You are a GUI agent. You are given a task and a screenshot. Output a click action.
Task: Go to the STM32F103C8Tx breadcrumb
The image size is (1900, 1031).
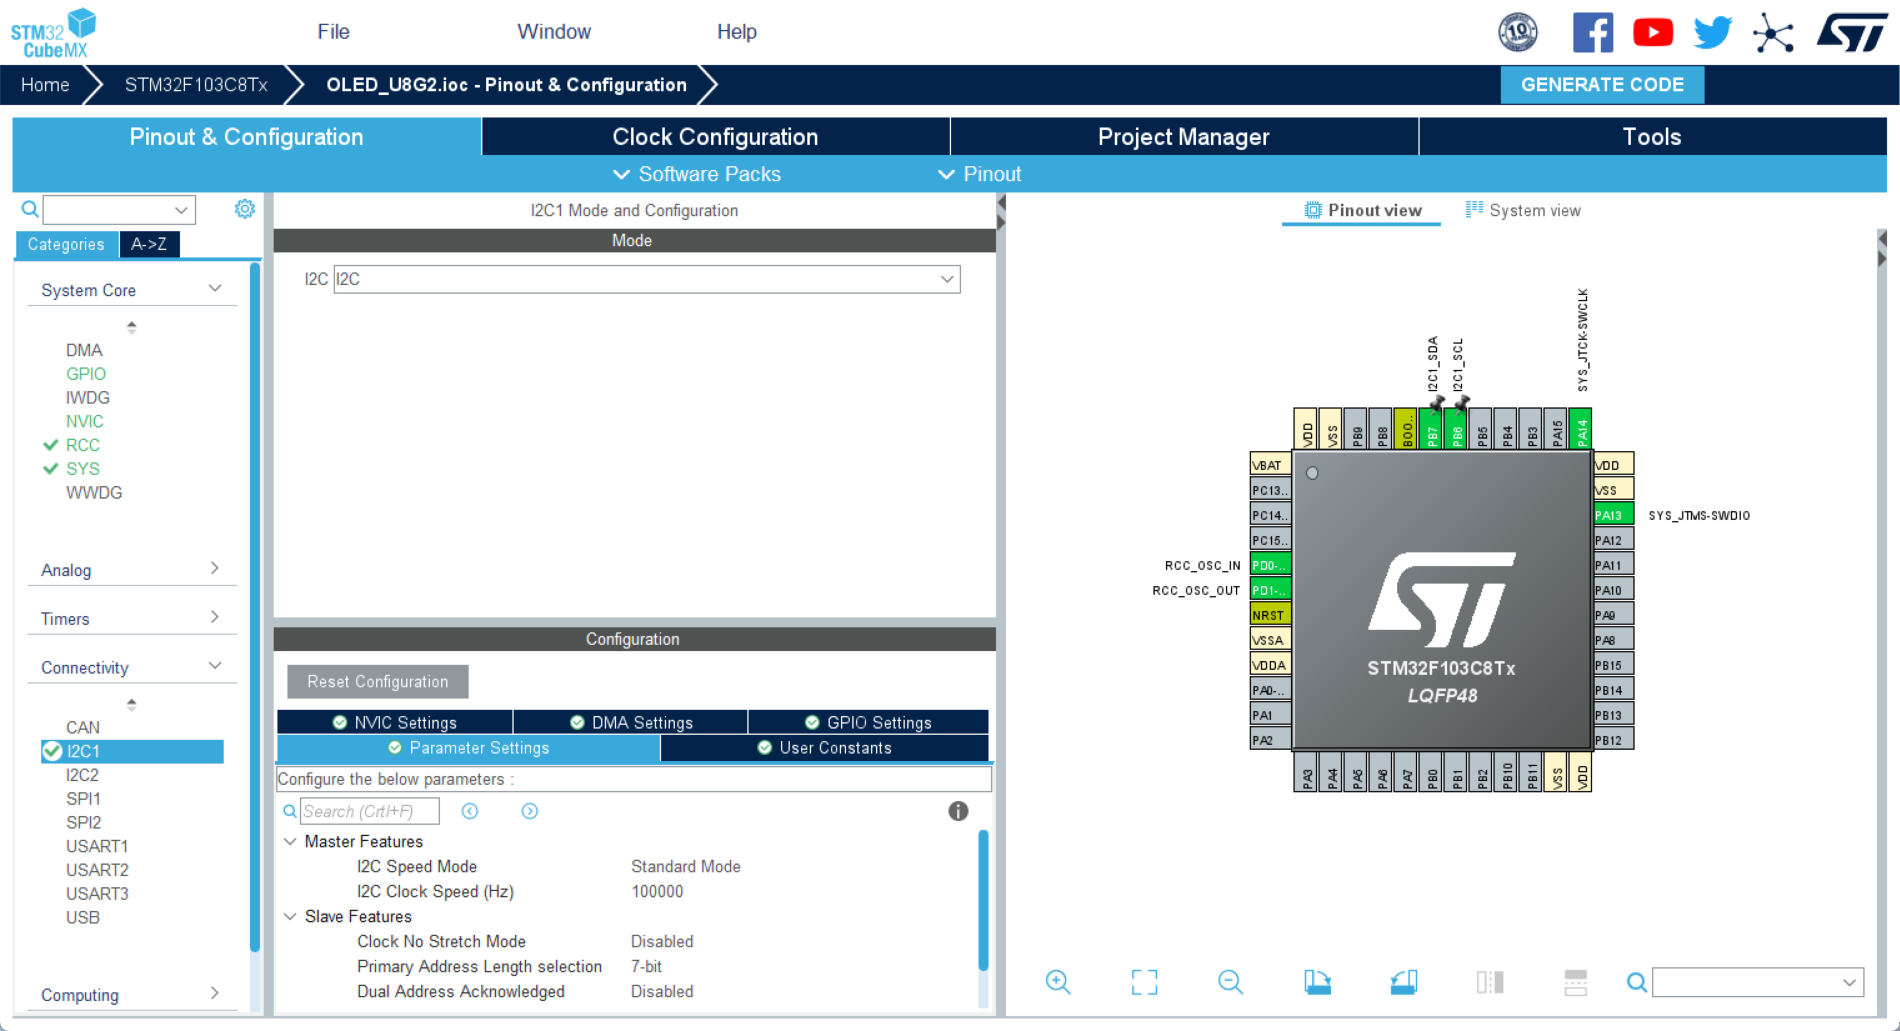pos(196,85)
